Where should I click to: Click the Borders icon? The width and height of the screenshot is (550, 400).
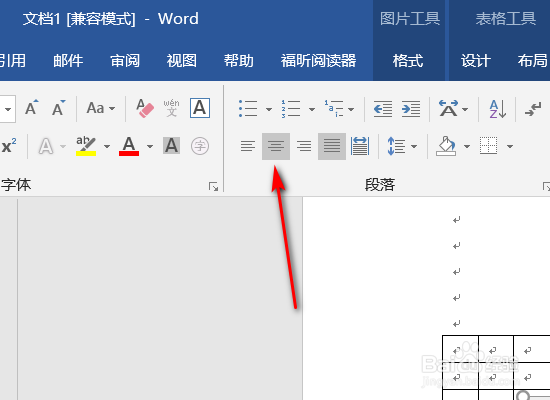coord(489,146)
